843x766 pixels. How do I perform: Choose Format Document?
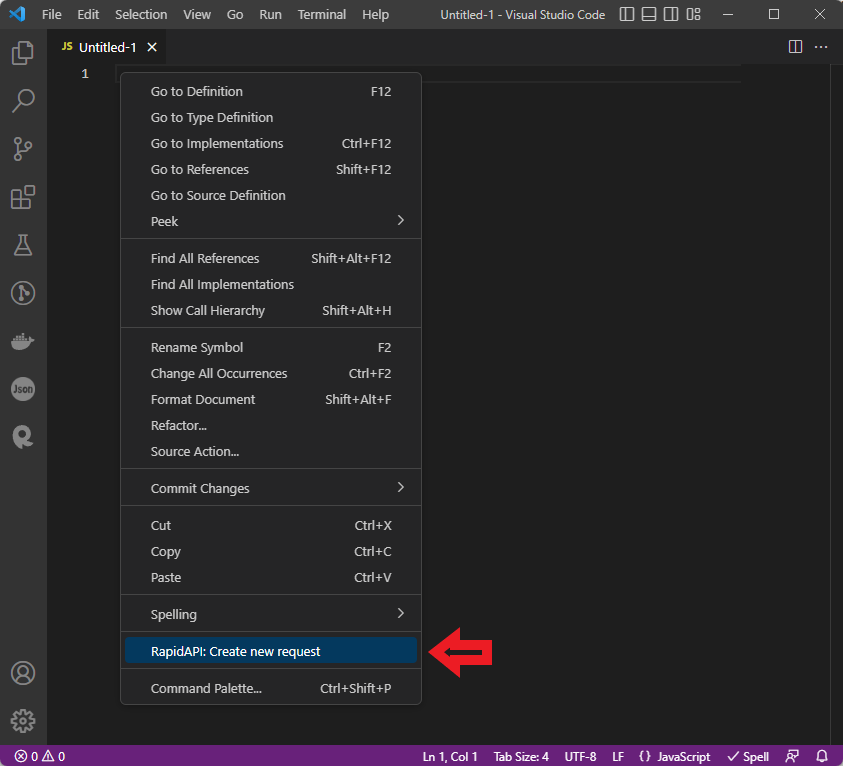pos(271,399)
